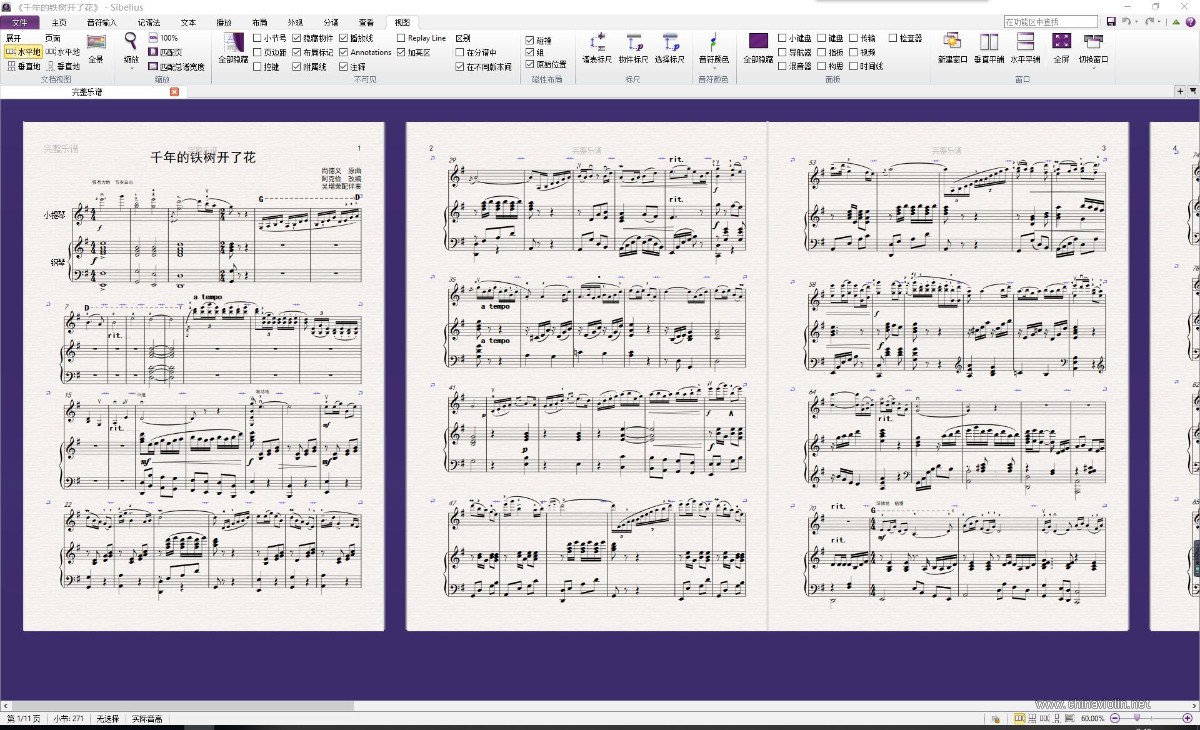Screen dimensions: 1200x730
Task: Open the Undo history dropdown arrow
Action: (x=1137, y=22)
